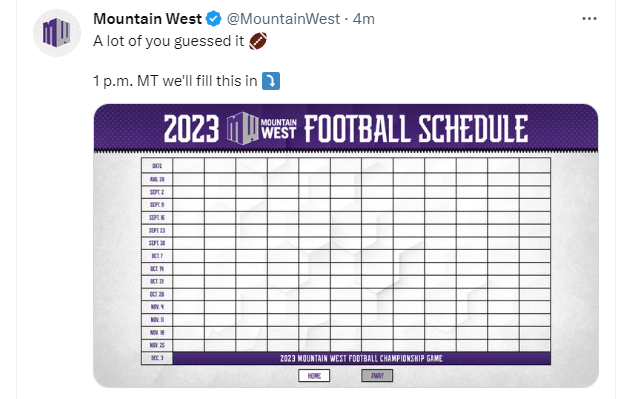Click the blue verified badge
The width and height of the screenshot is (632, 399).
[214, 19]
